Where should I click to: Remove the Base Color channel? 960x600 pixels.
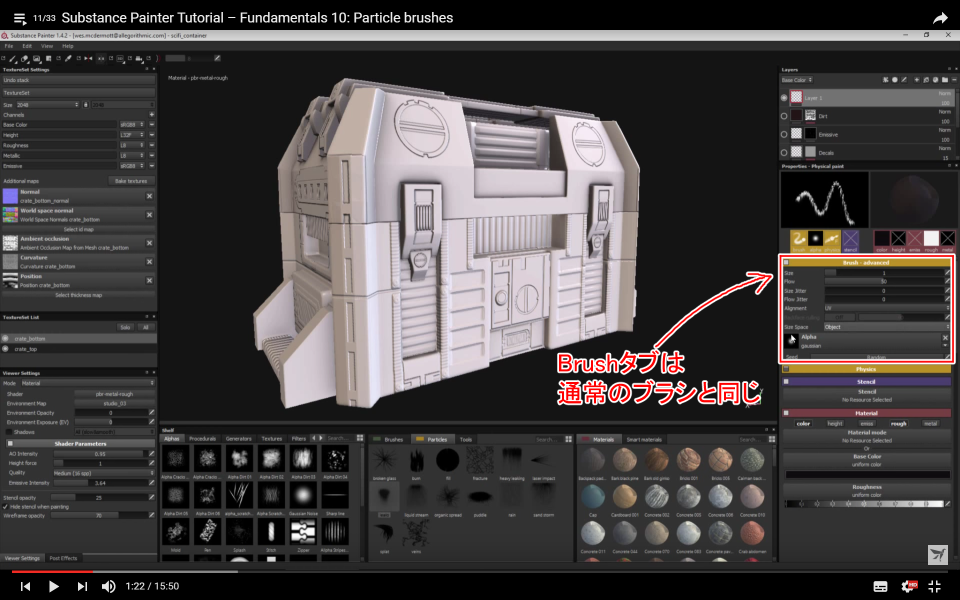[152, 125]
